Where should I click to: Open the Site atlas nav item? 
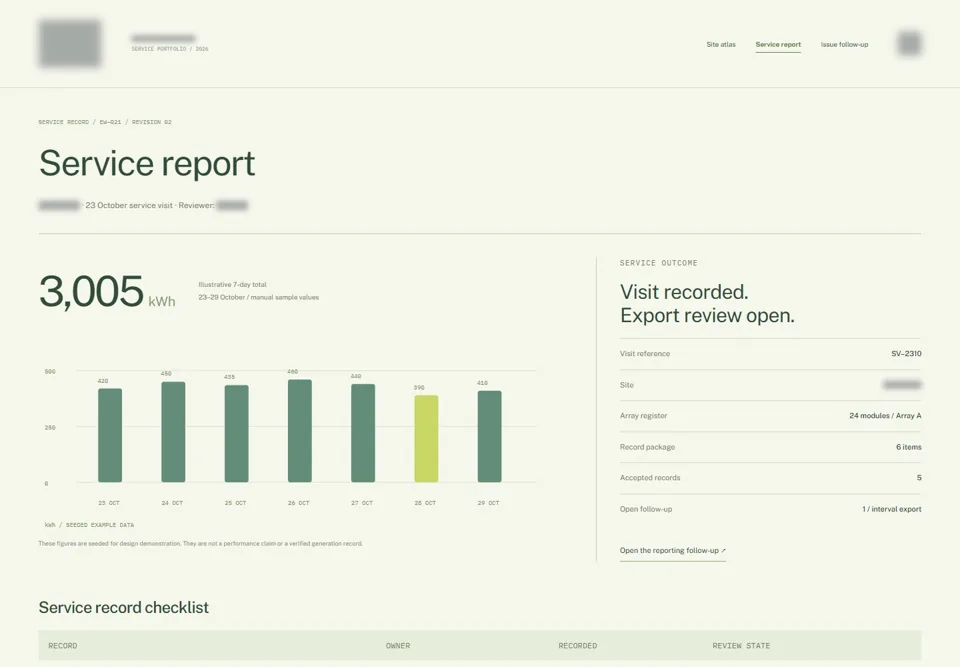tap(721, 45)
